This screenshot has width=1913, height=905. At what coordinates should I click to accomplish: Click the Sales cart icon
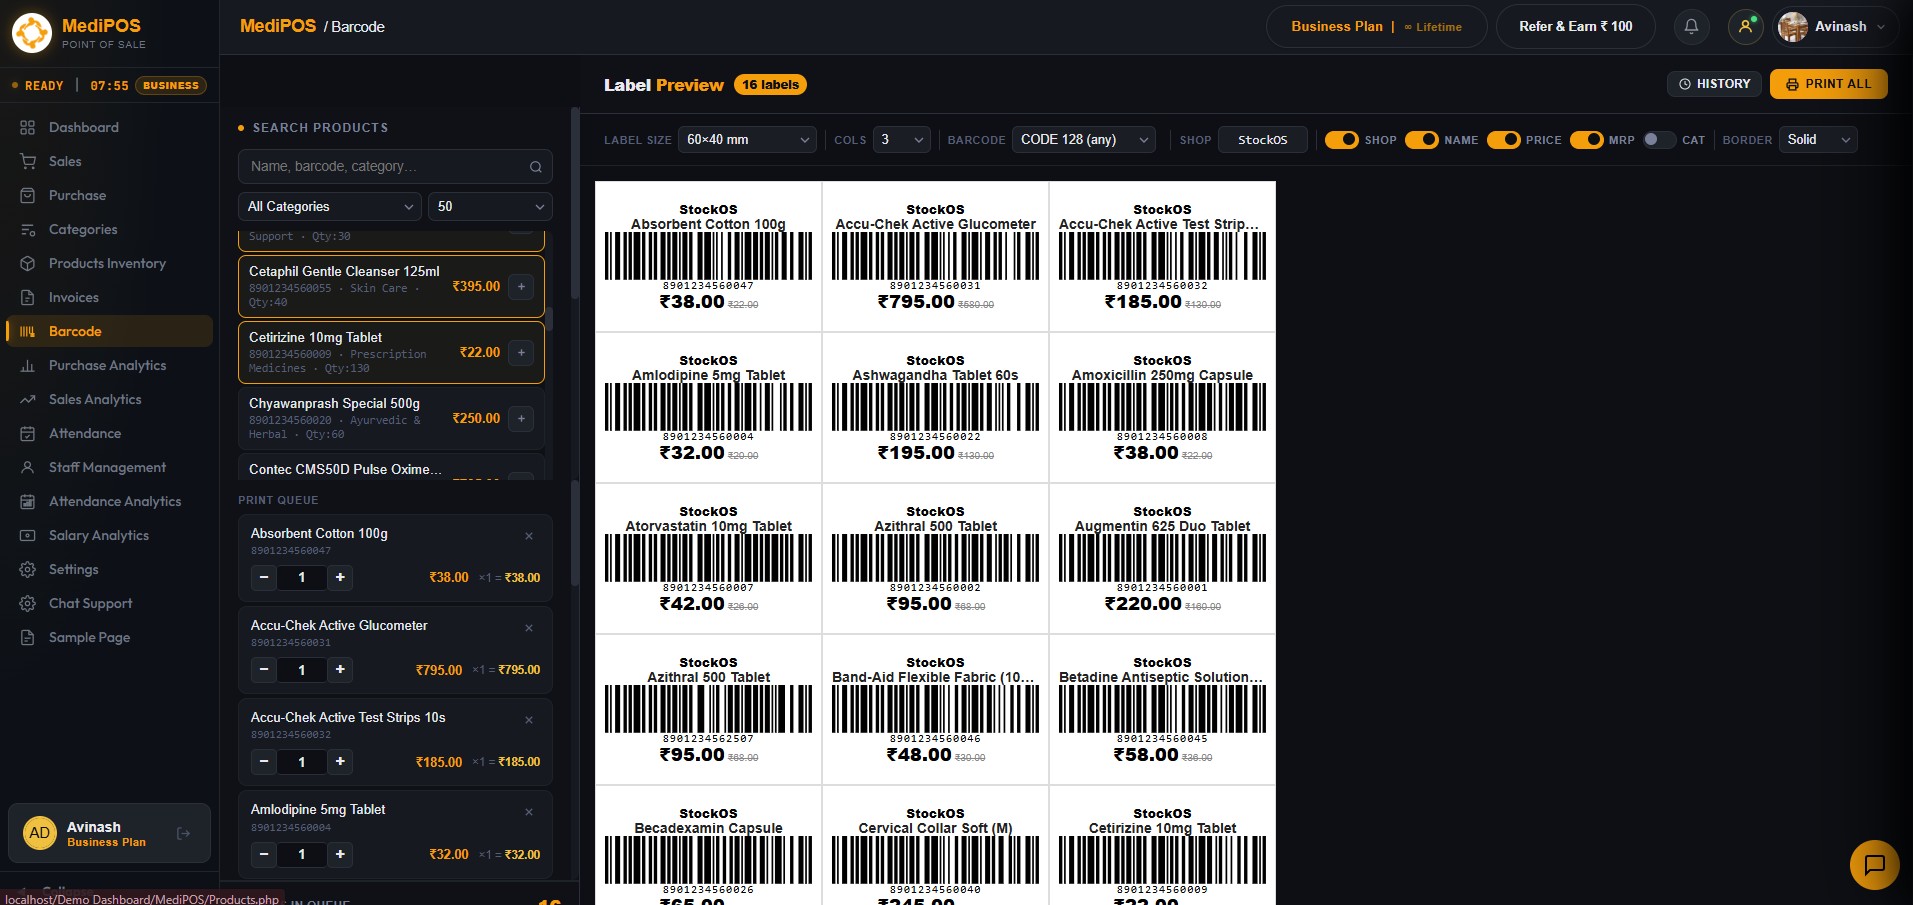click(x=28, y=161)
